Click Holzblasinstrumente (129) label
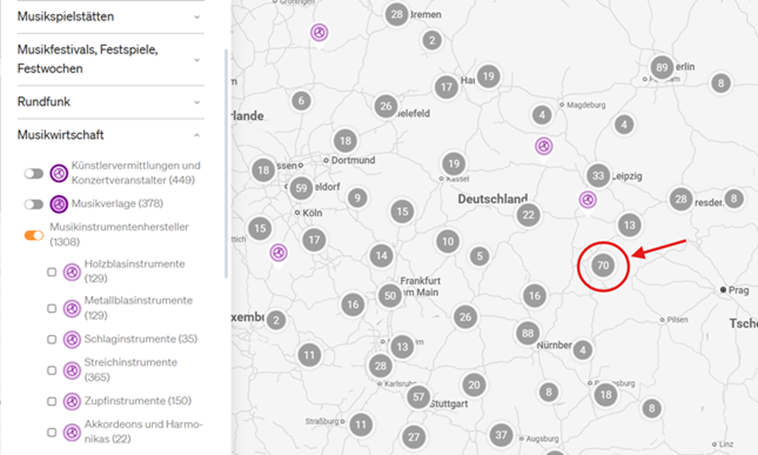 coord(134,271)
